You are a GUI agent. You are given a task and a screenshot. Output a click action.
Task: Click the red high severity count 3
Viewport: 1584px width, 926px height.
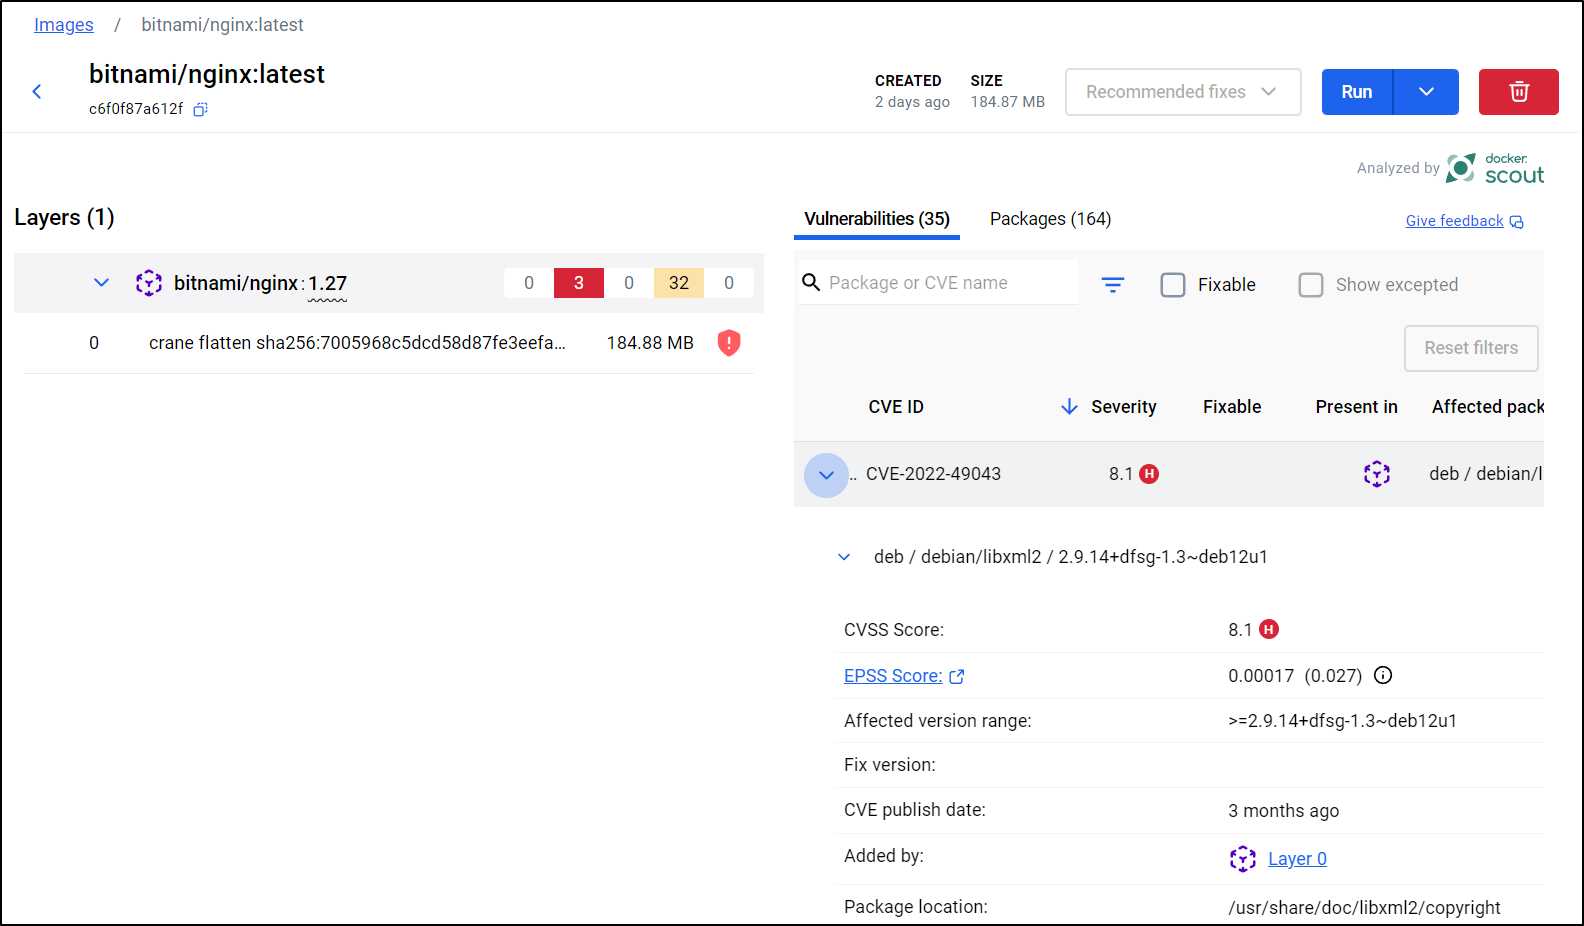[x=579, y=283]
